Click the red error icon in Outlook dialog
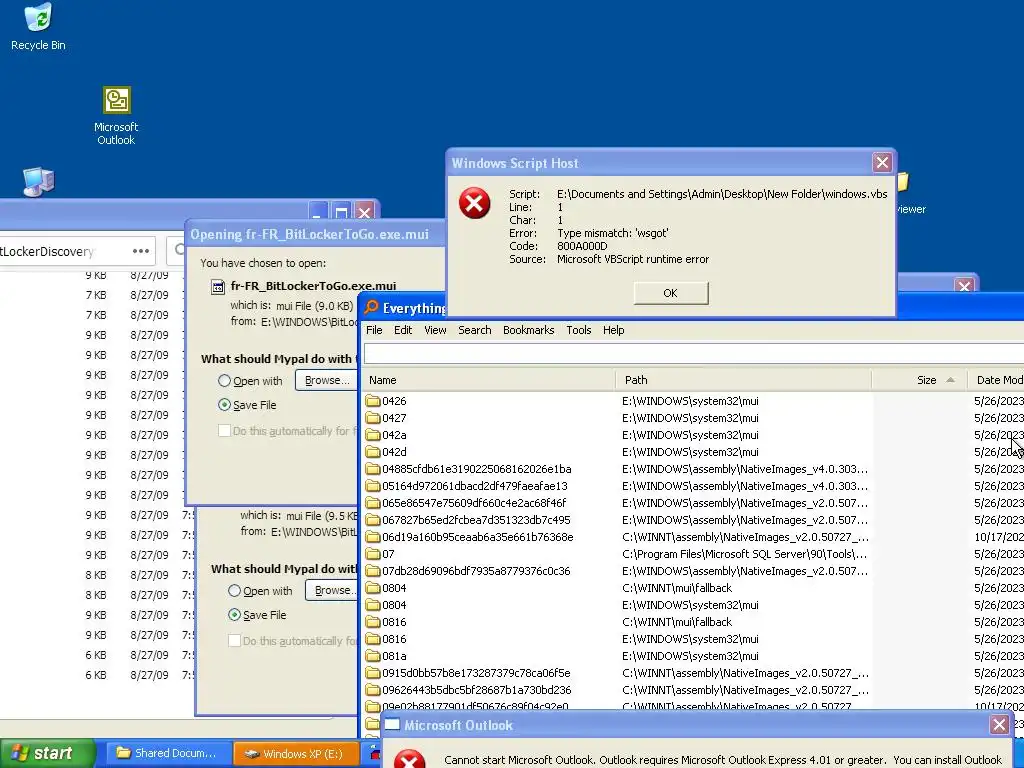Image resolution: width=1024 pixels, height=768 pixels. click(409, 760)
